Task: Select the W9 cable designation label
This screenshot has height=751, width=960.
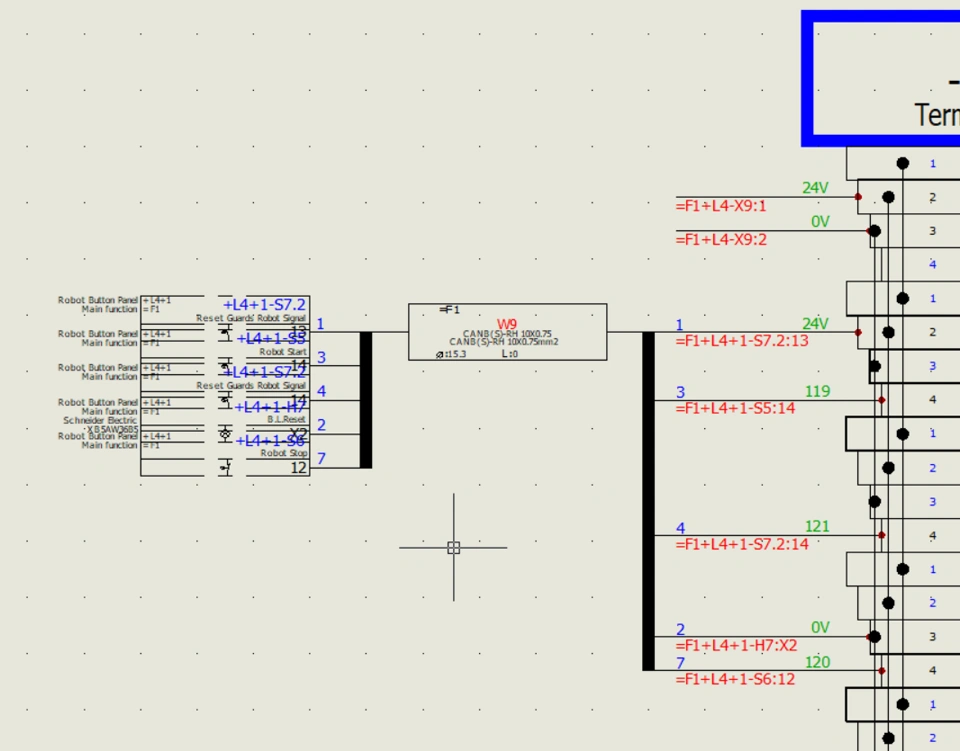Action: pos(507,324)
